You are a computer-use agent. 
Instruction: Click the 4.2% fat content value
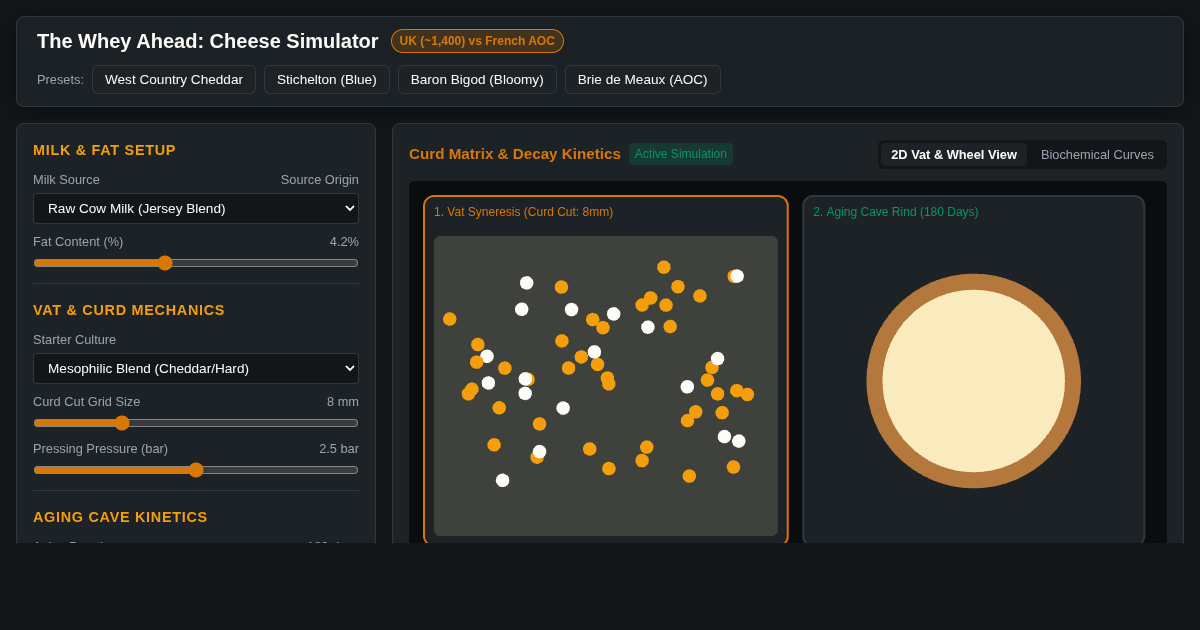coord(344,241)
